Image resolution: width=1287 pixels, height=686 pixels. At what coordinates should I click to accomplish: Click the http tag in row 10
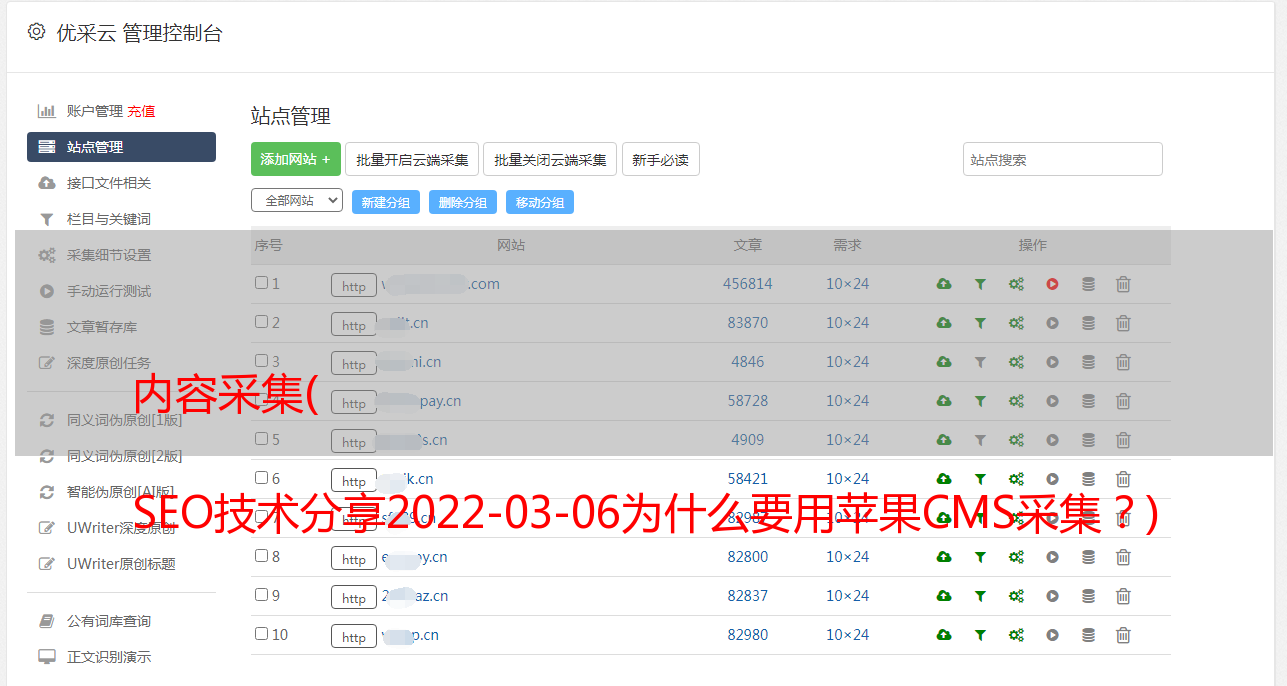pyautogui.click(x=354, y=636)
